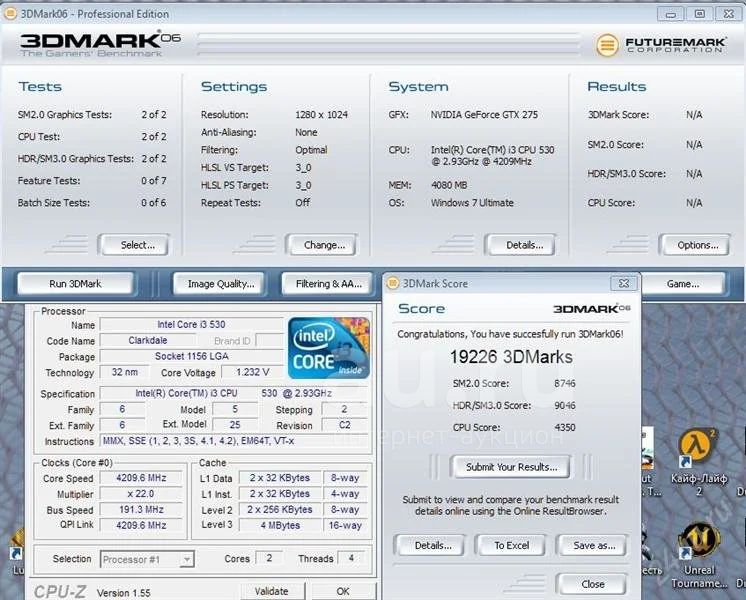
Task: Click the Game... button
Action: 683,284
